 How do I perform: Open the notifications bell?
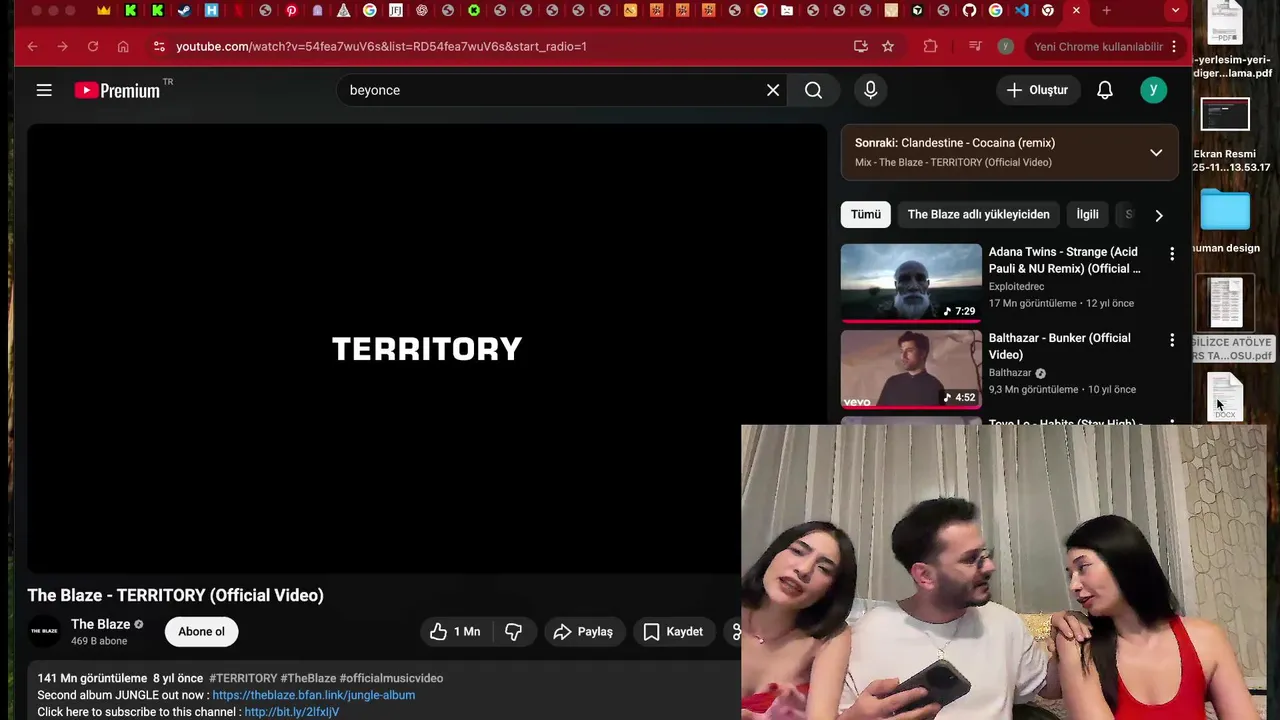[x=1105, y=90]
